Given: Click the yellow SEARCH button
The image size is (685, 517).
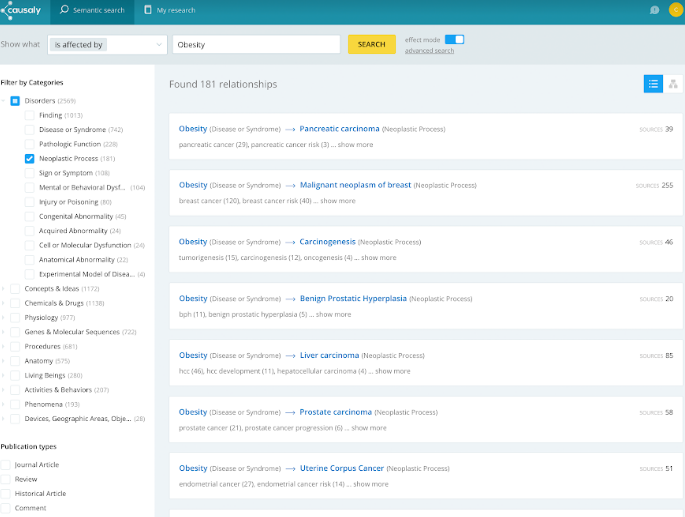Looking at the screenshot, I should pyautogui.click(x=372, y=45).
